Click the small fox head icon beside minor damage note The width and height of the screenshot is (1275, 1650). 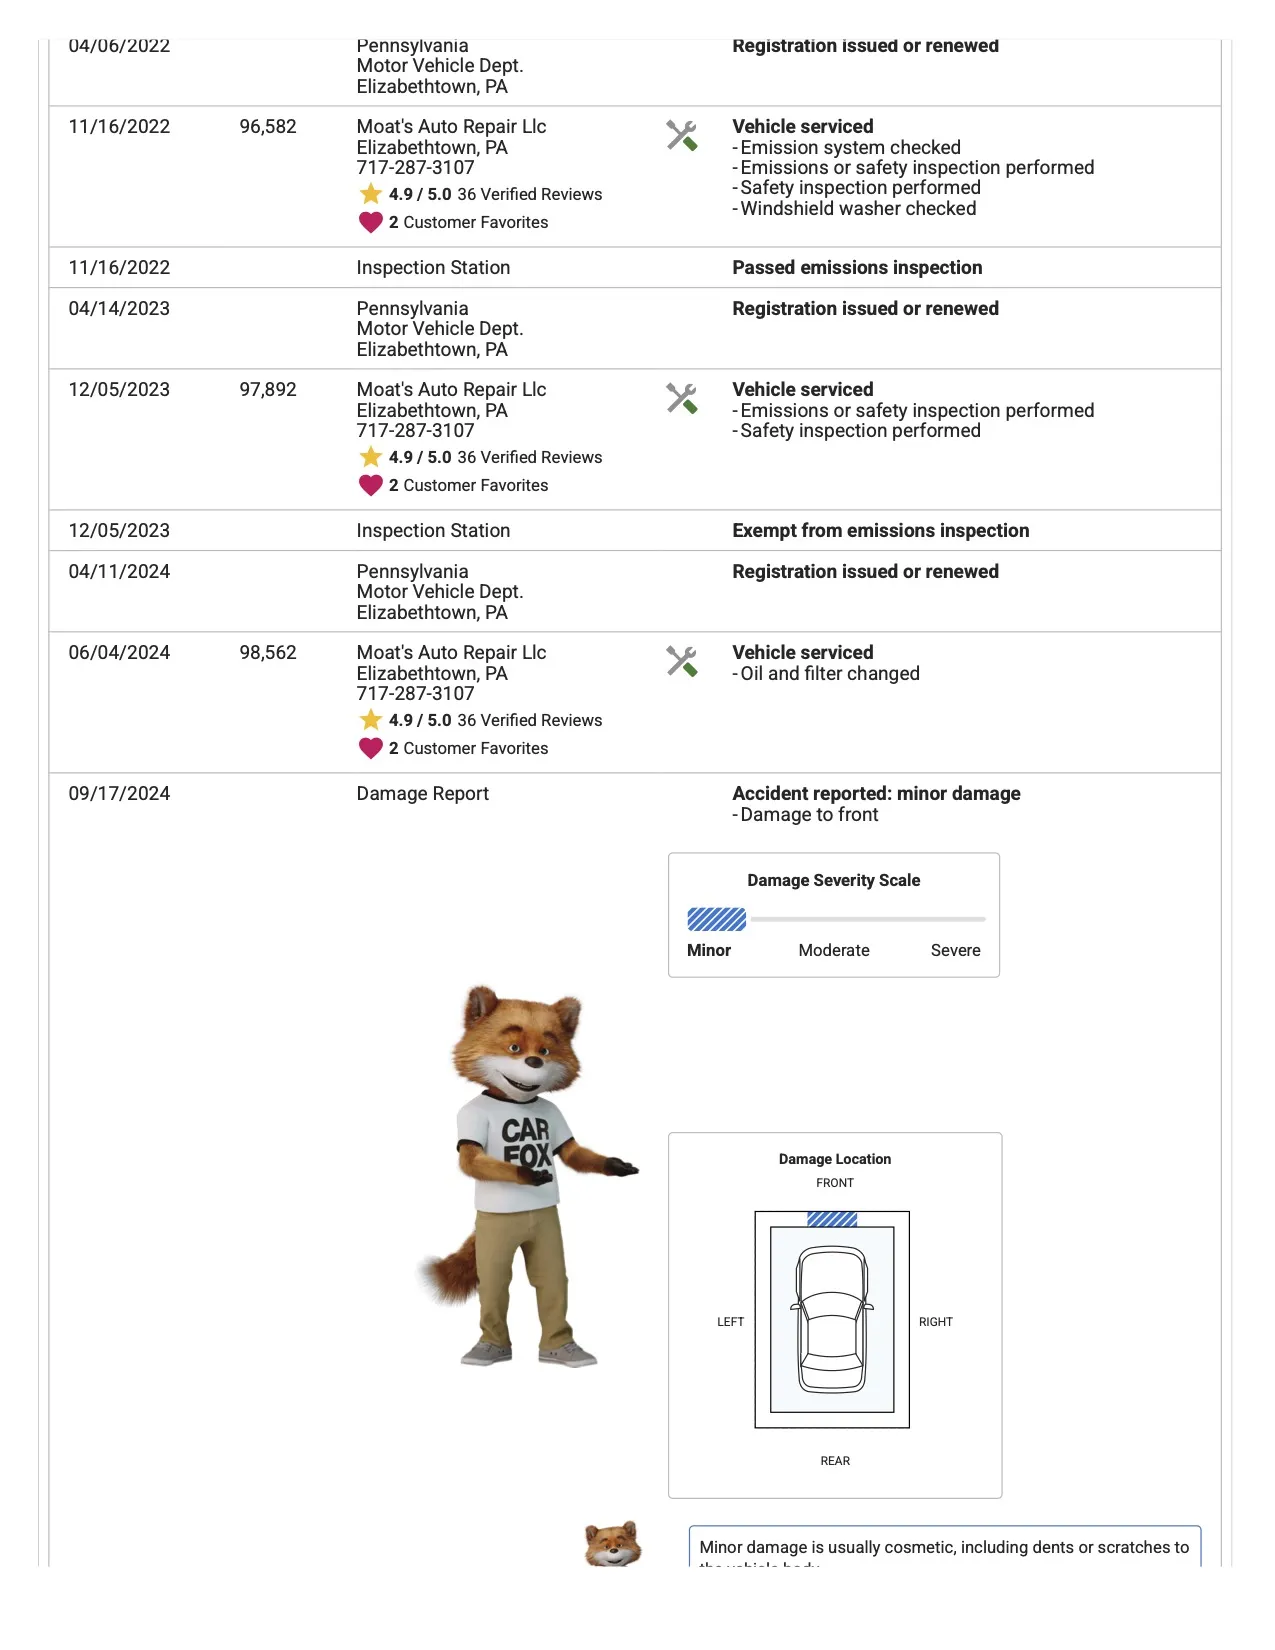[x=612, y=1544]
